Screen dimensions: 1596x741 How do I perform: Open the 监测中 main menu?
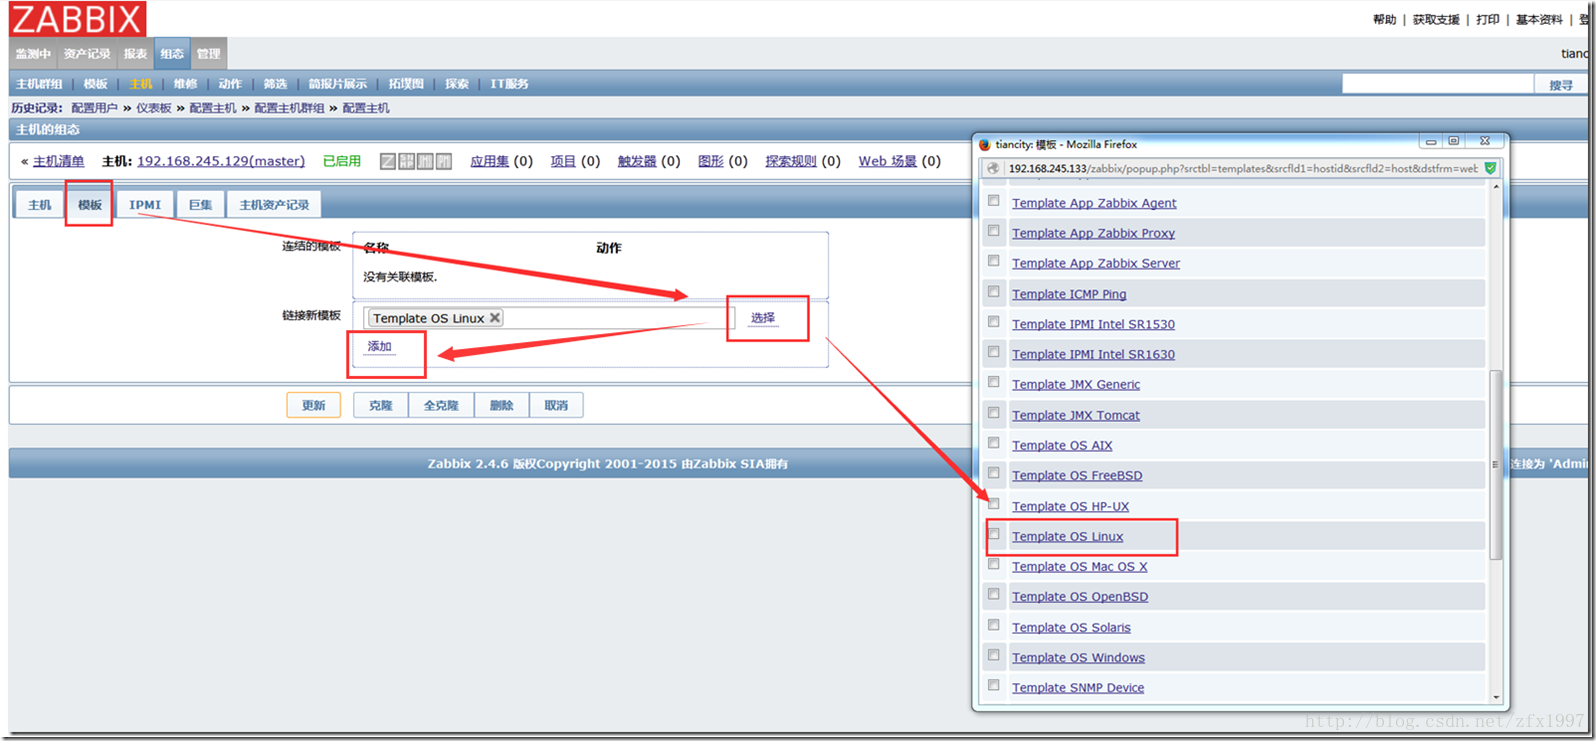tap(33, 54)
